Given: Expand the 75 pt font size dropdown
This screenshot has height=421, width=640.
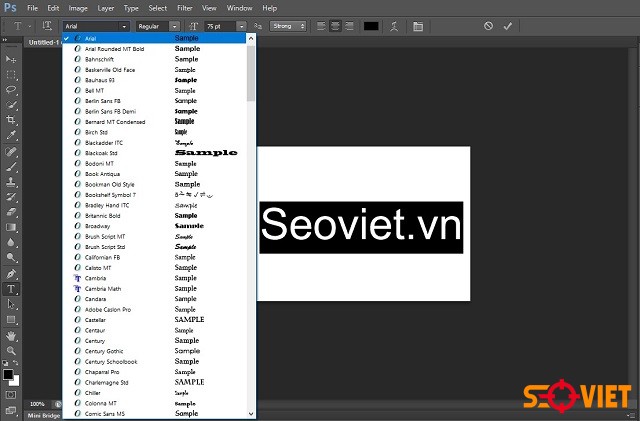Looking at the screenshot, I should [242, 25].
